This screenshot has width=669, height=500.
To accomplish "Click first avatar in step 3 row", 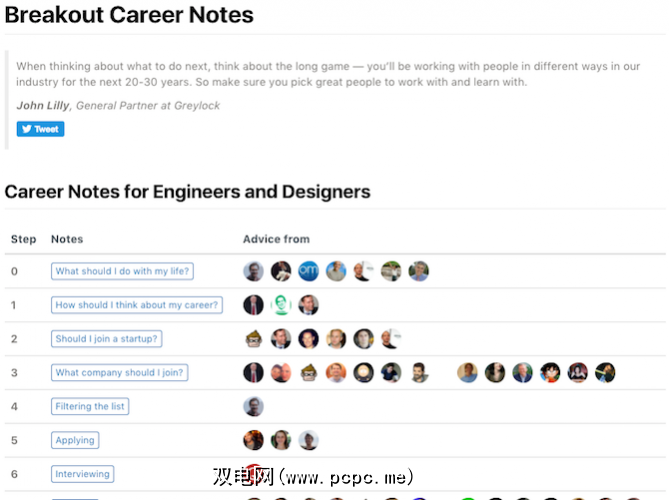I will pos(254,373).
